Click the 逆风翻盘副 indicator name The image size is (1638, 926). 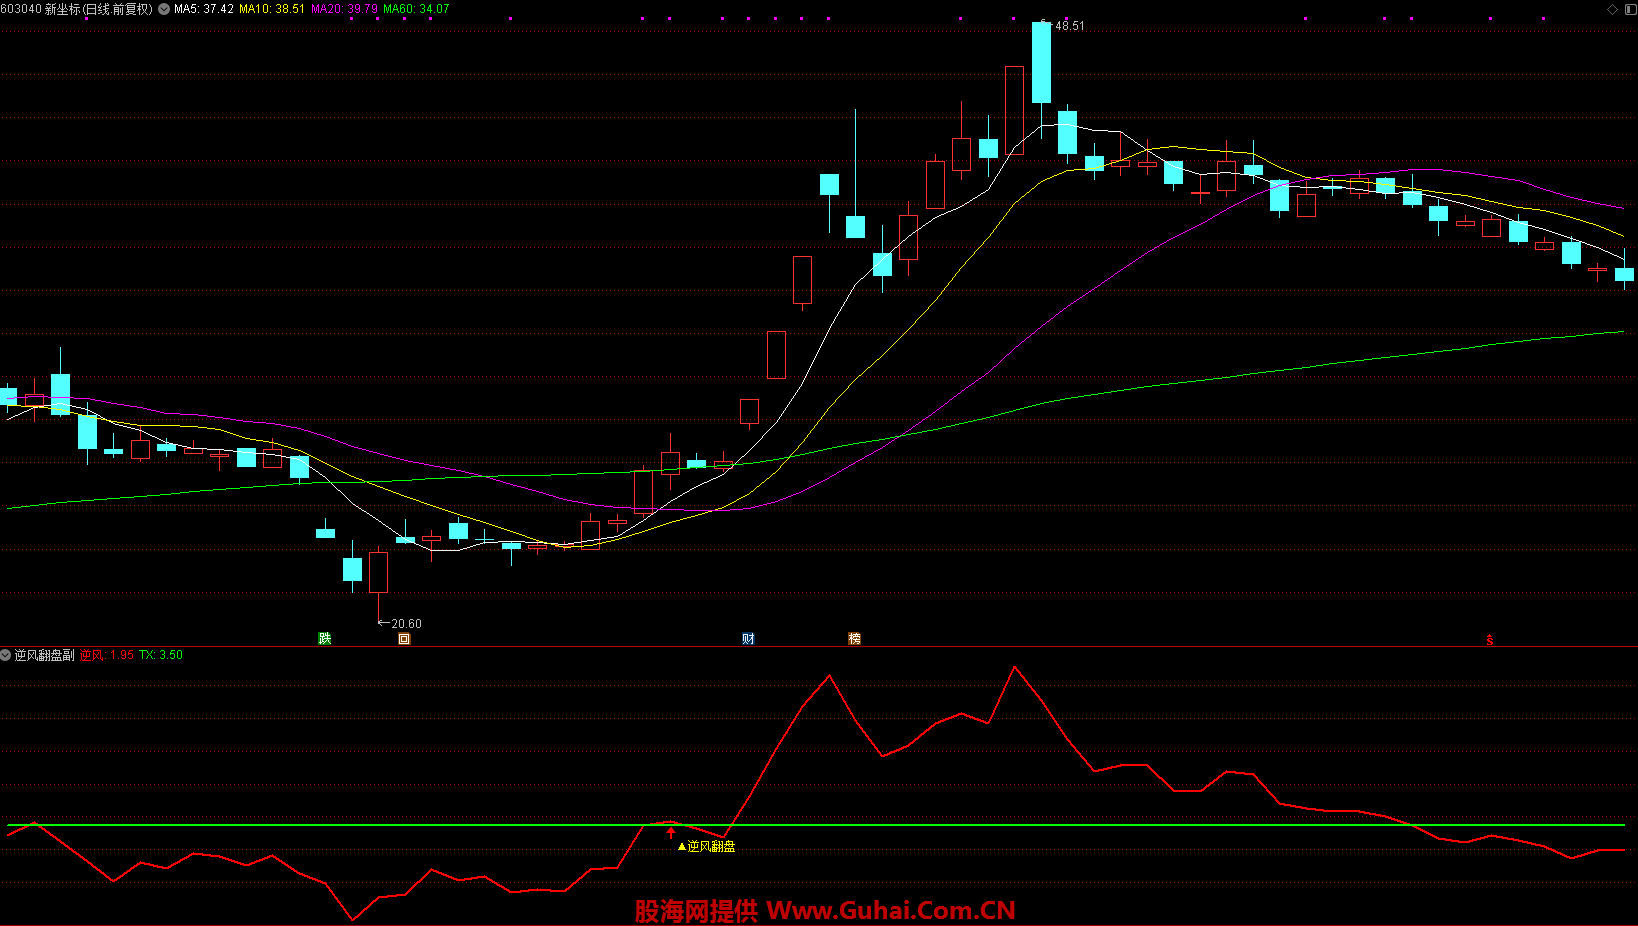coord(44,655)
